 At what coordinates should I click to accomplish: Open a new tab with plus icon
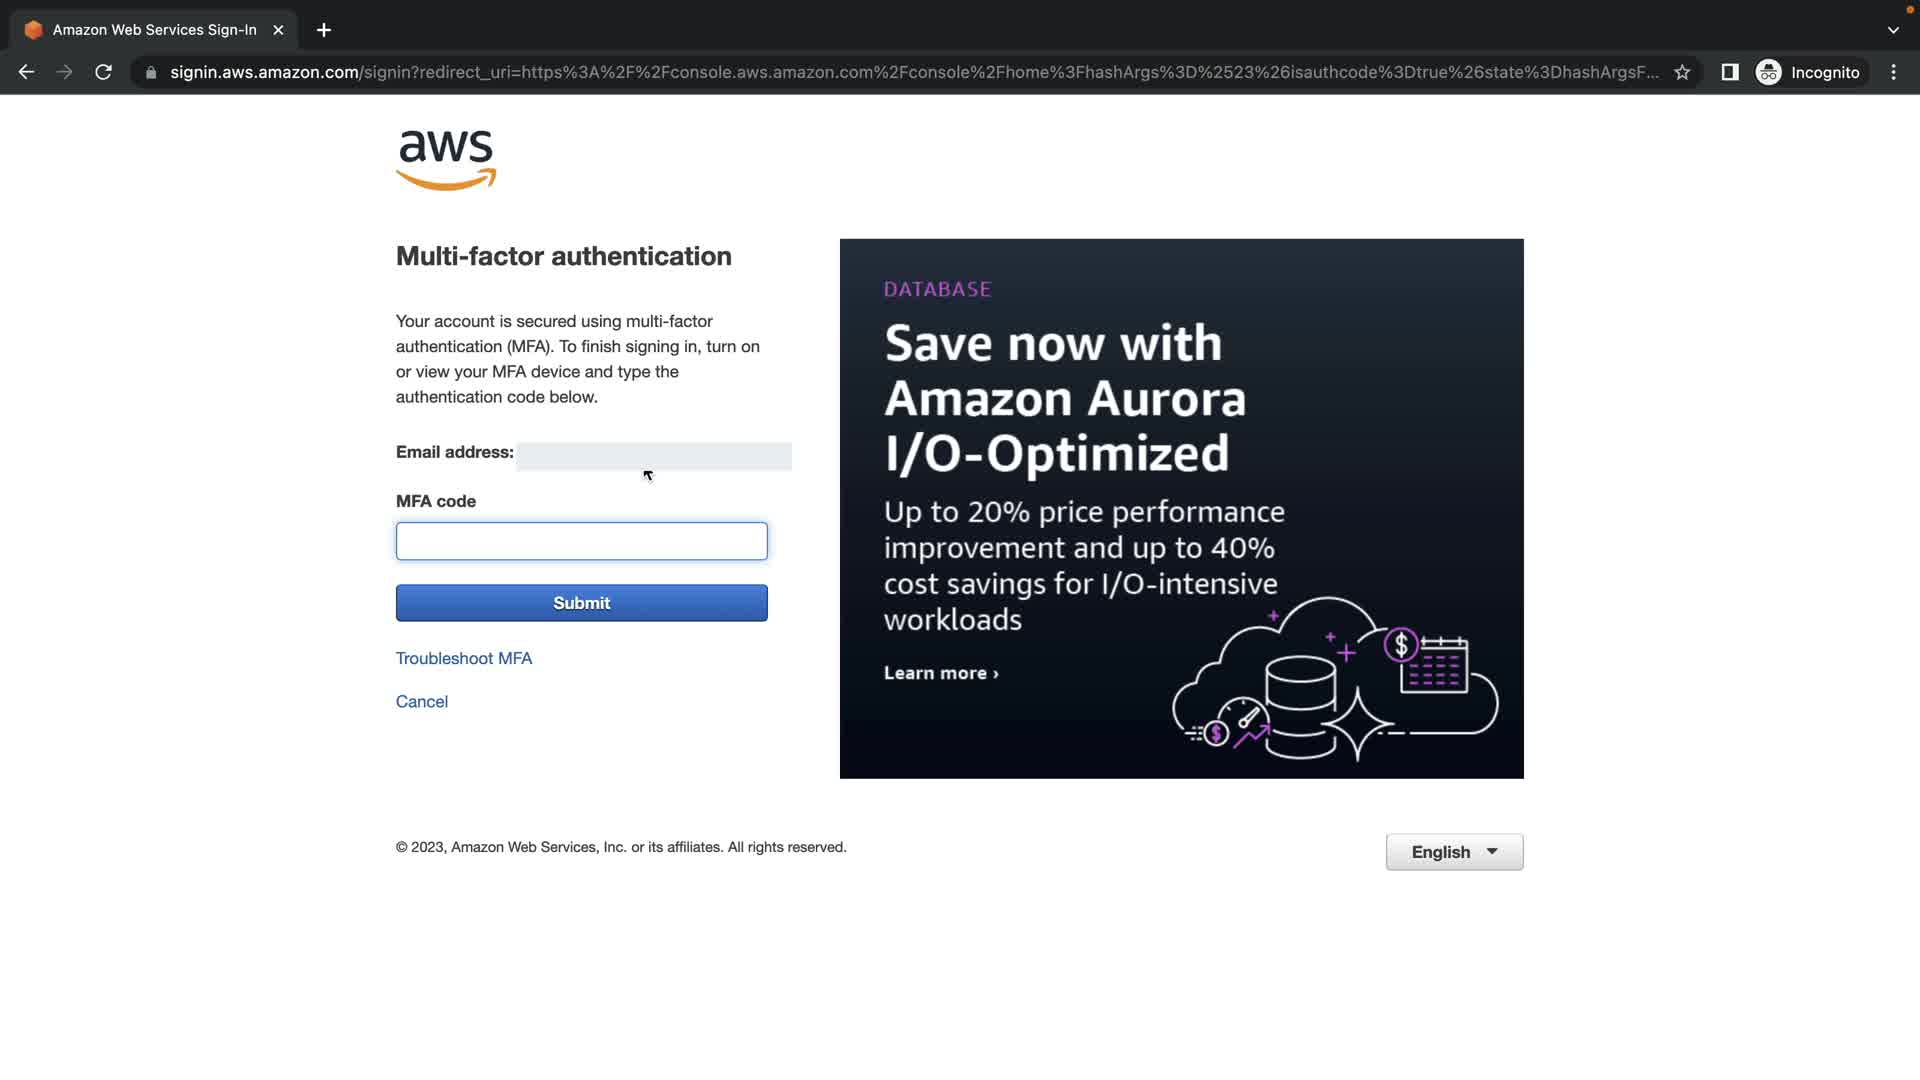pyautogui.click(x=324, y=30)
